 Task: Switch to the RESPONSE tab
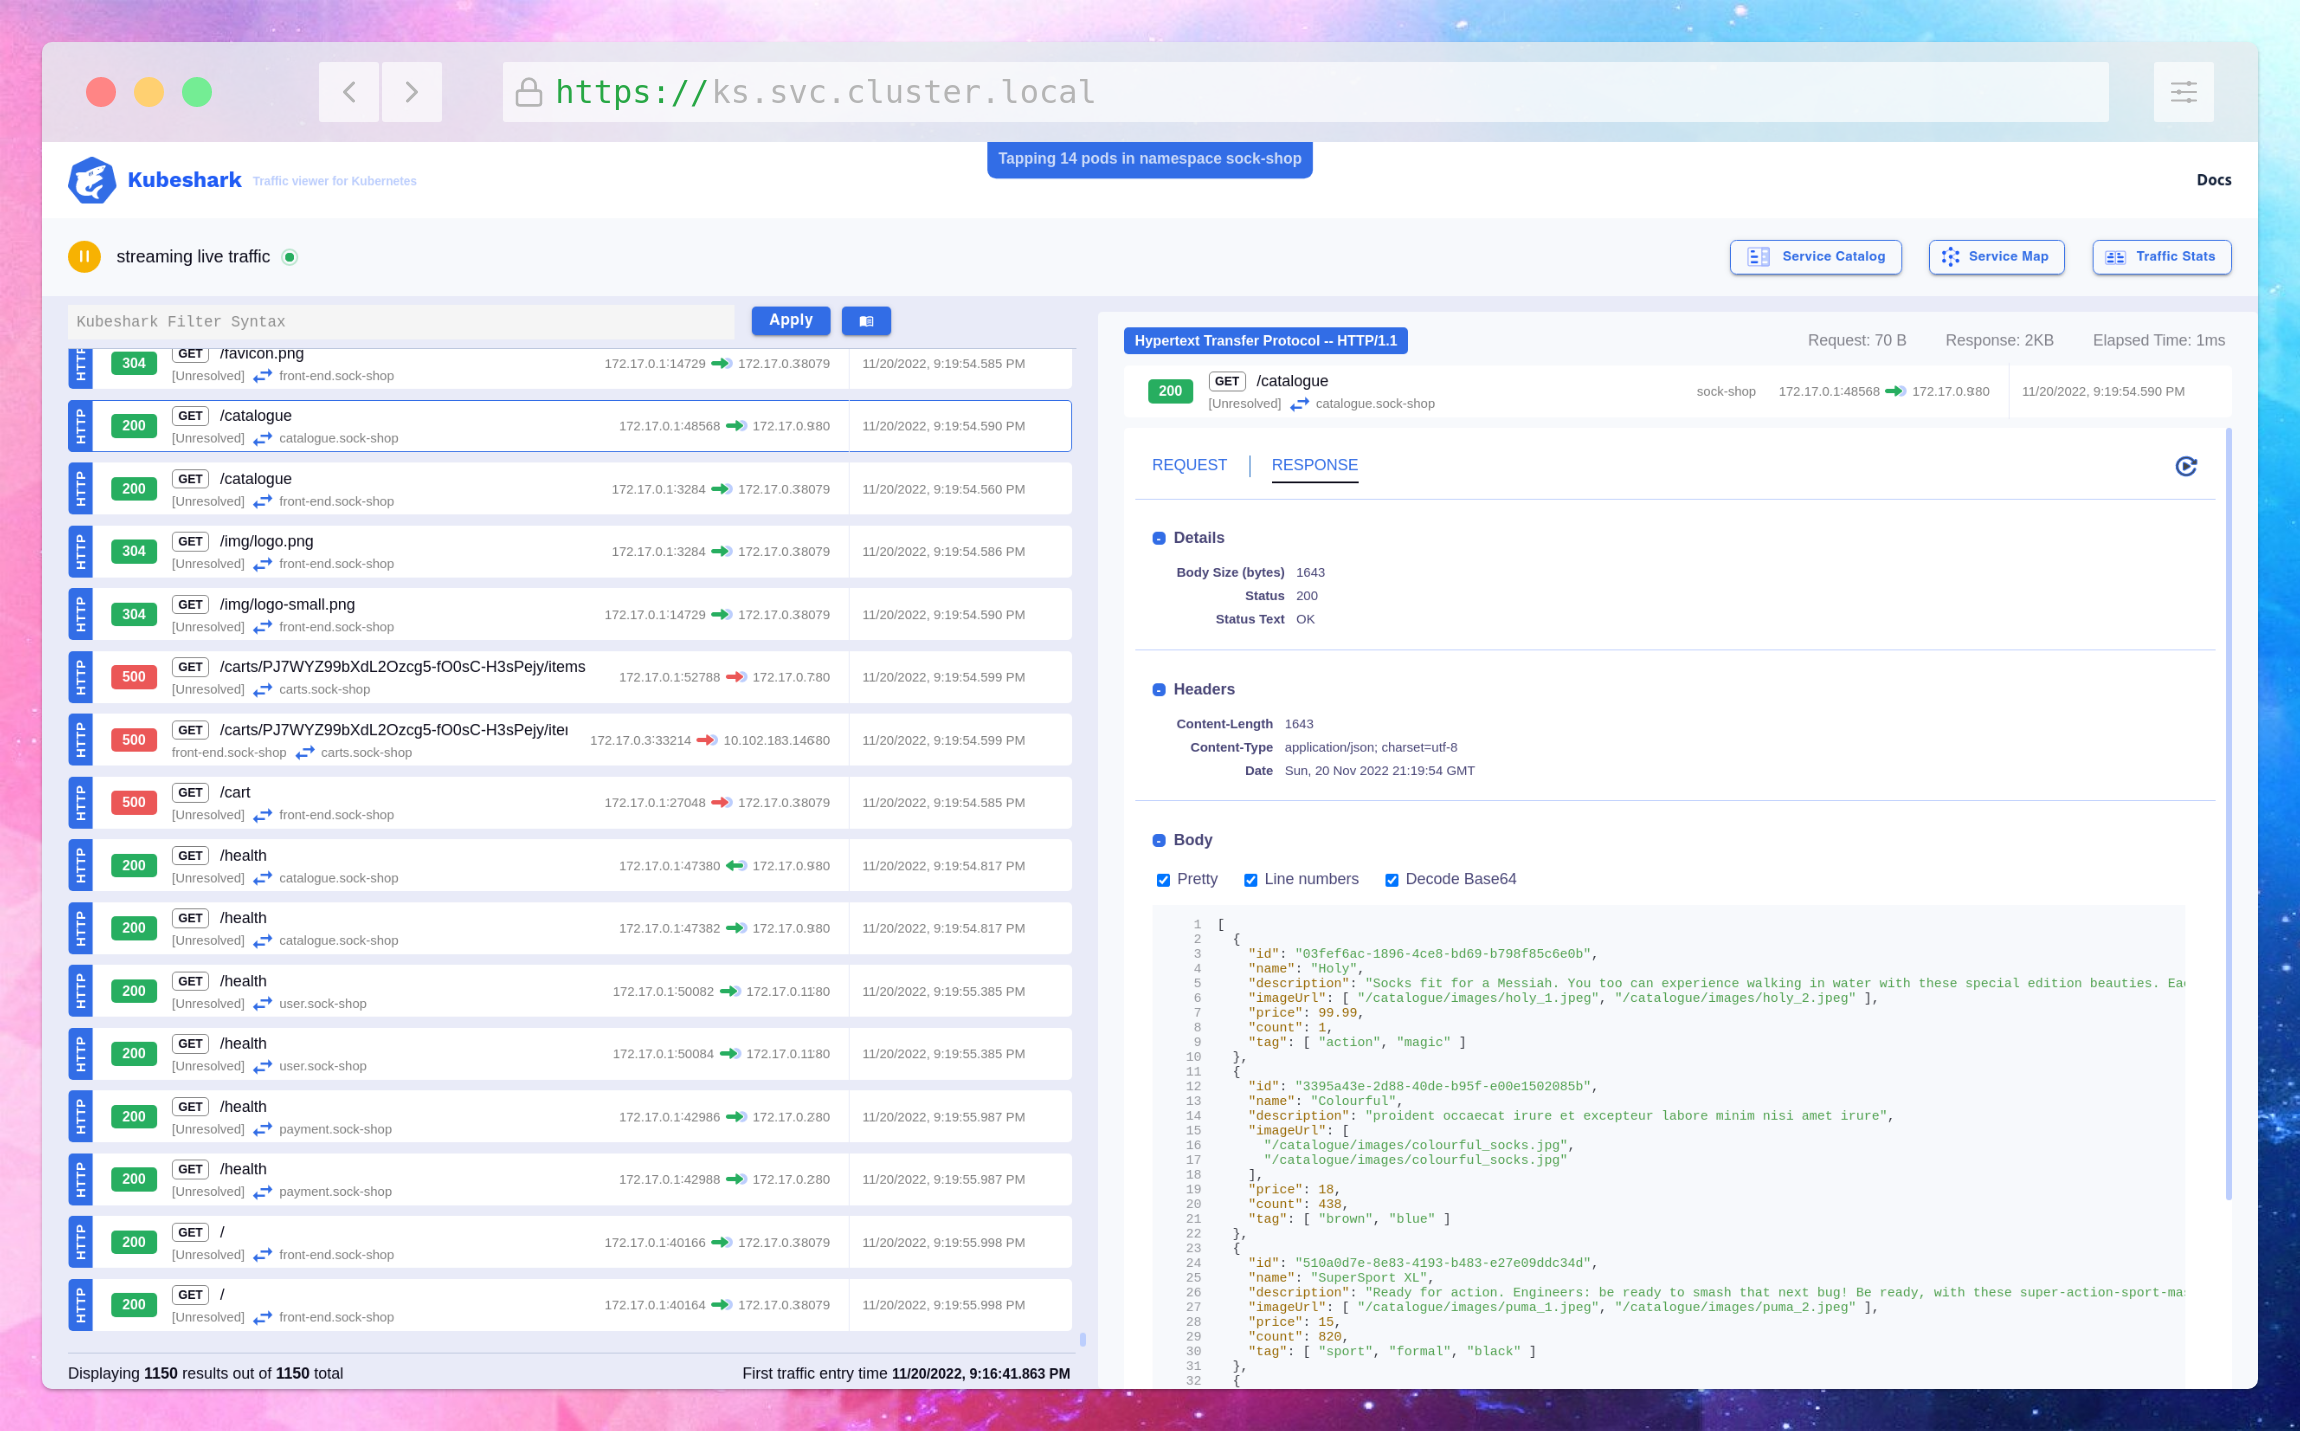[1314, 463]
